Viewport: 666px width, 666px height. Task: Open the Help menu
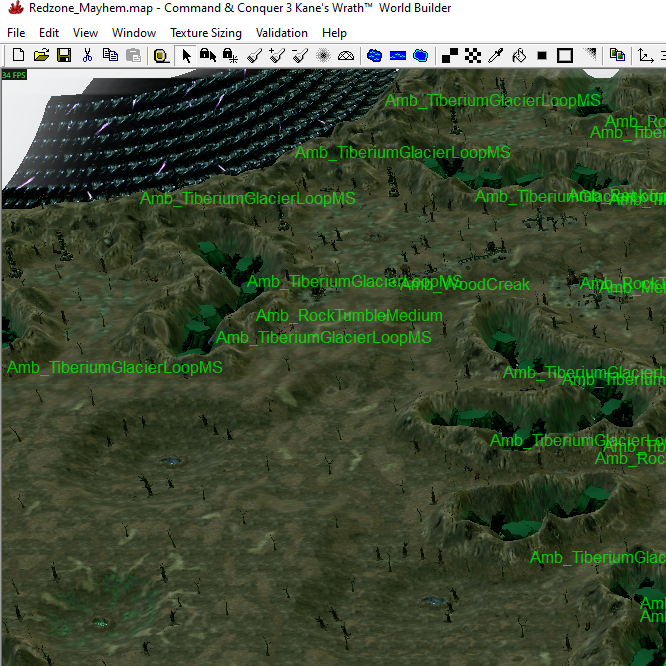tap(334, 33)
